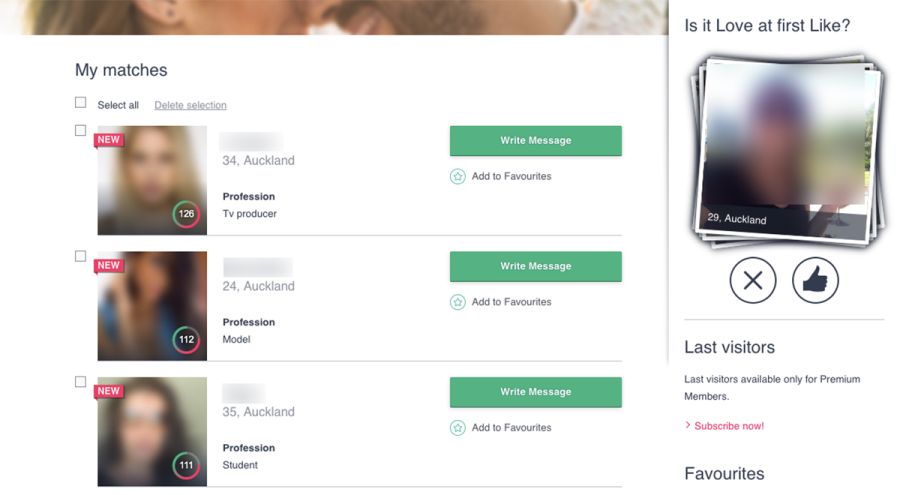Toggle the Select all checkbox
900x495 pixels.
(x=81, y=102)
